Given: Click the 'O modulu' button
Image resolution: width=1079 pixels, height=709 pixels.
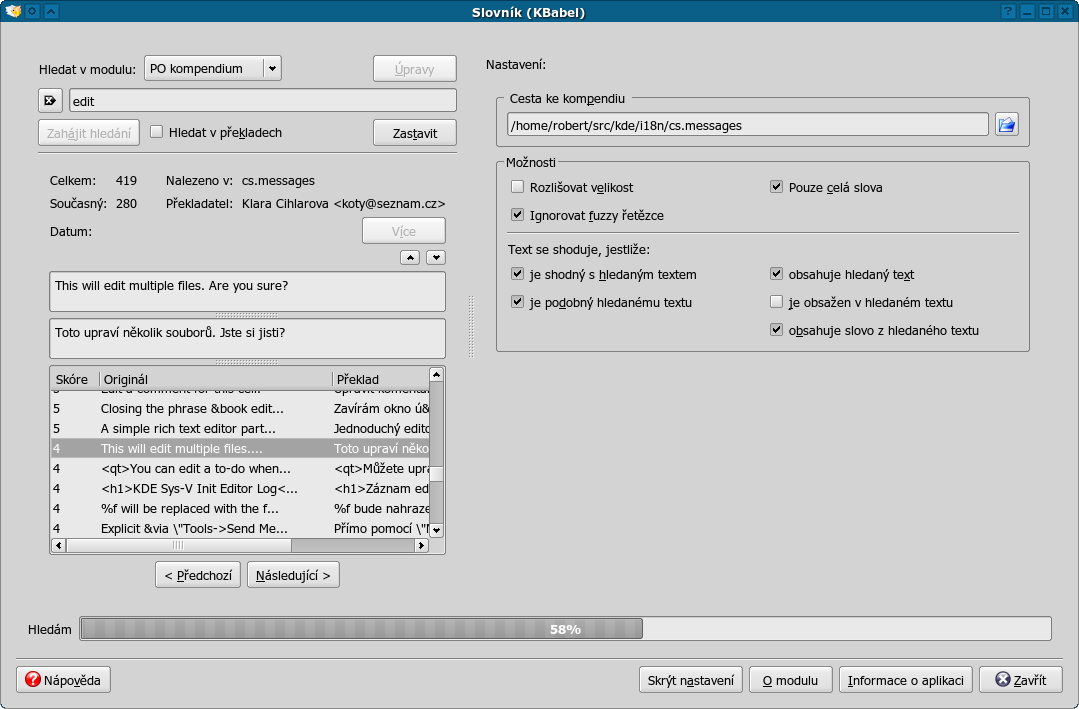Looking at the screenshot, I should pyautogui.click(x=791, y=680).
